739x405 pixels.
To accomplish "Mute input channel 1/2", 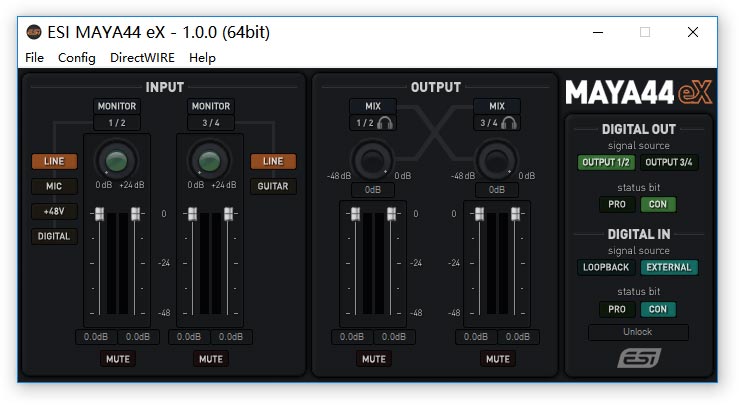I will tap(118, 359).
